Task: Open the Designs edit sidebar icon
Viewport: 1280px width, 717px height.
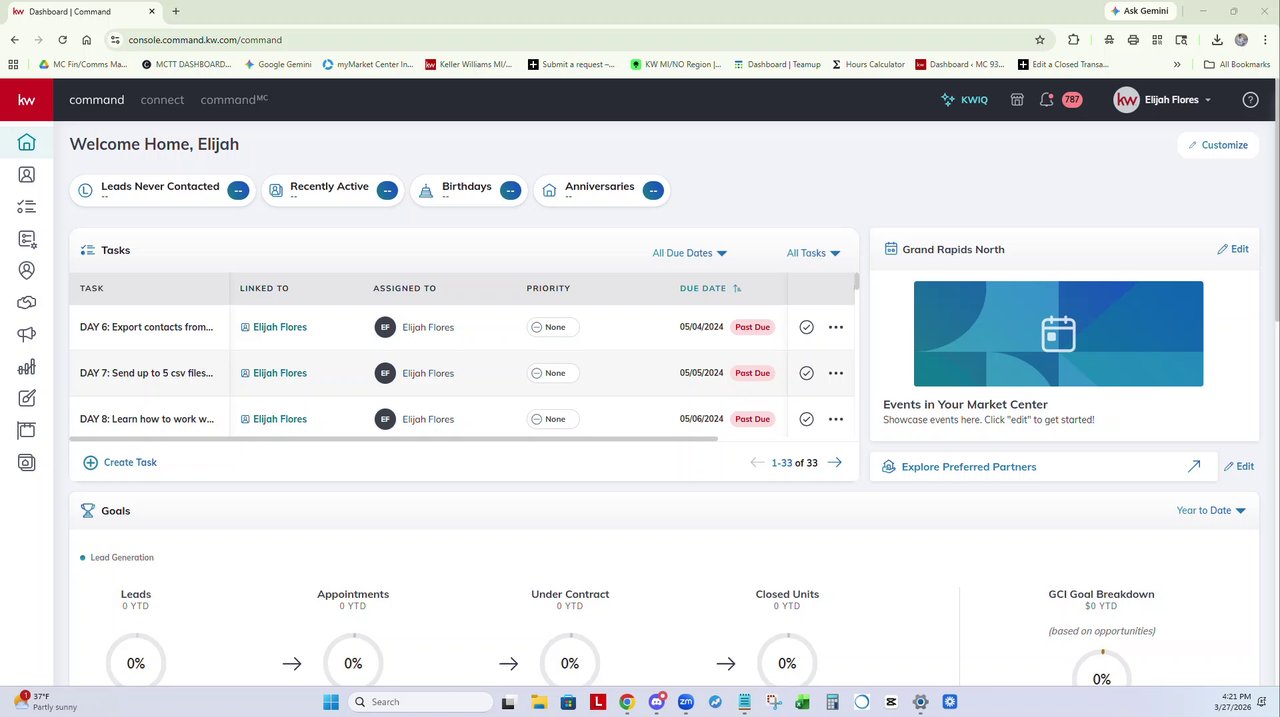Action: [x=27, y=399]
